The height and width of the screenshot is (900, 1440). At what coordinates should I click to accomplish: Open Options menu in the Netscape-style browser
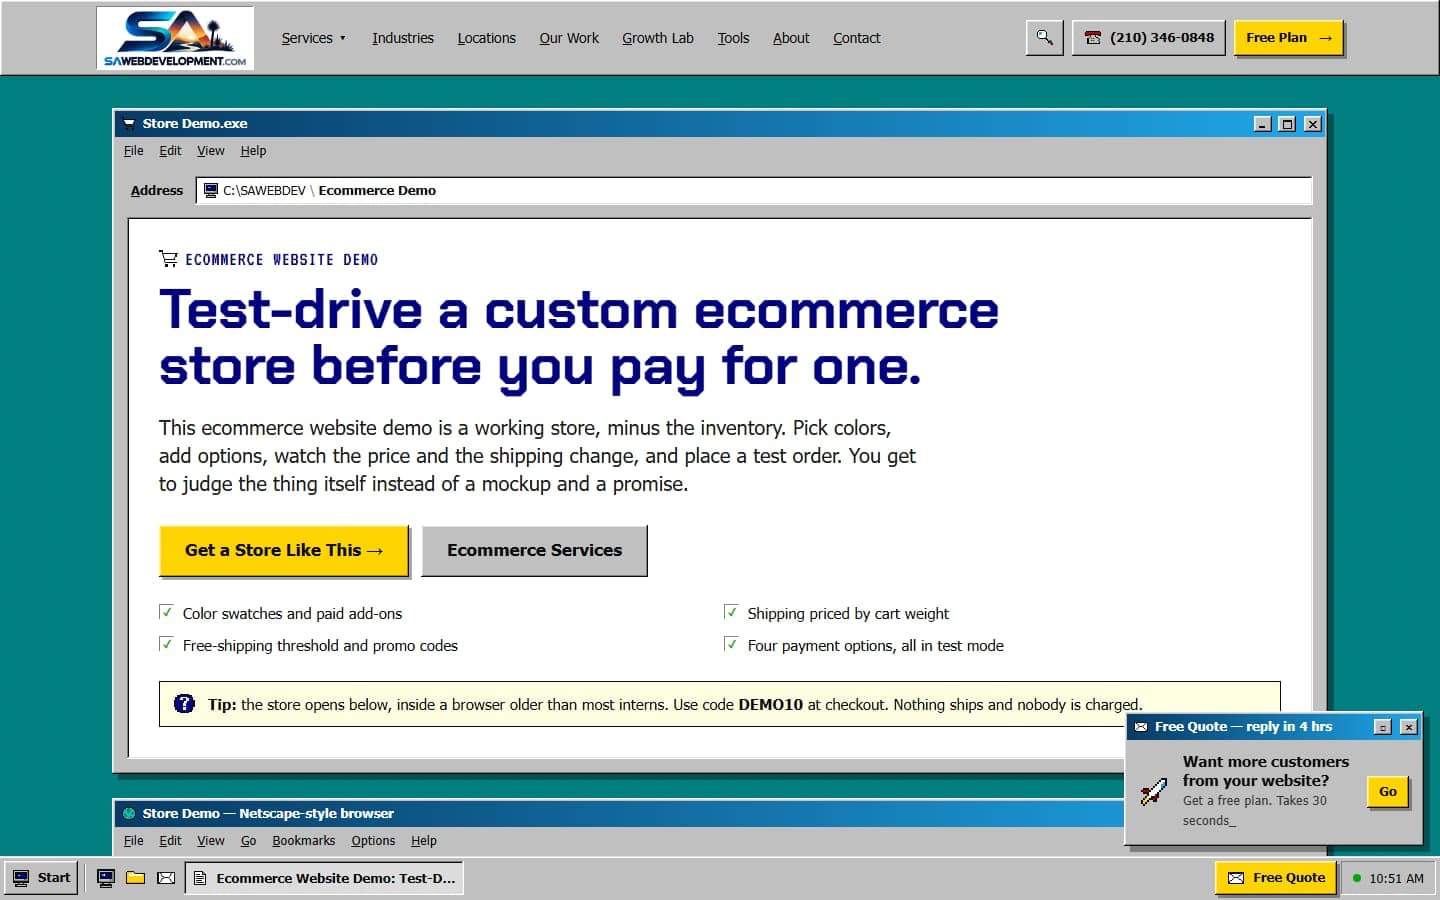(373, 841)
